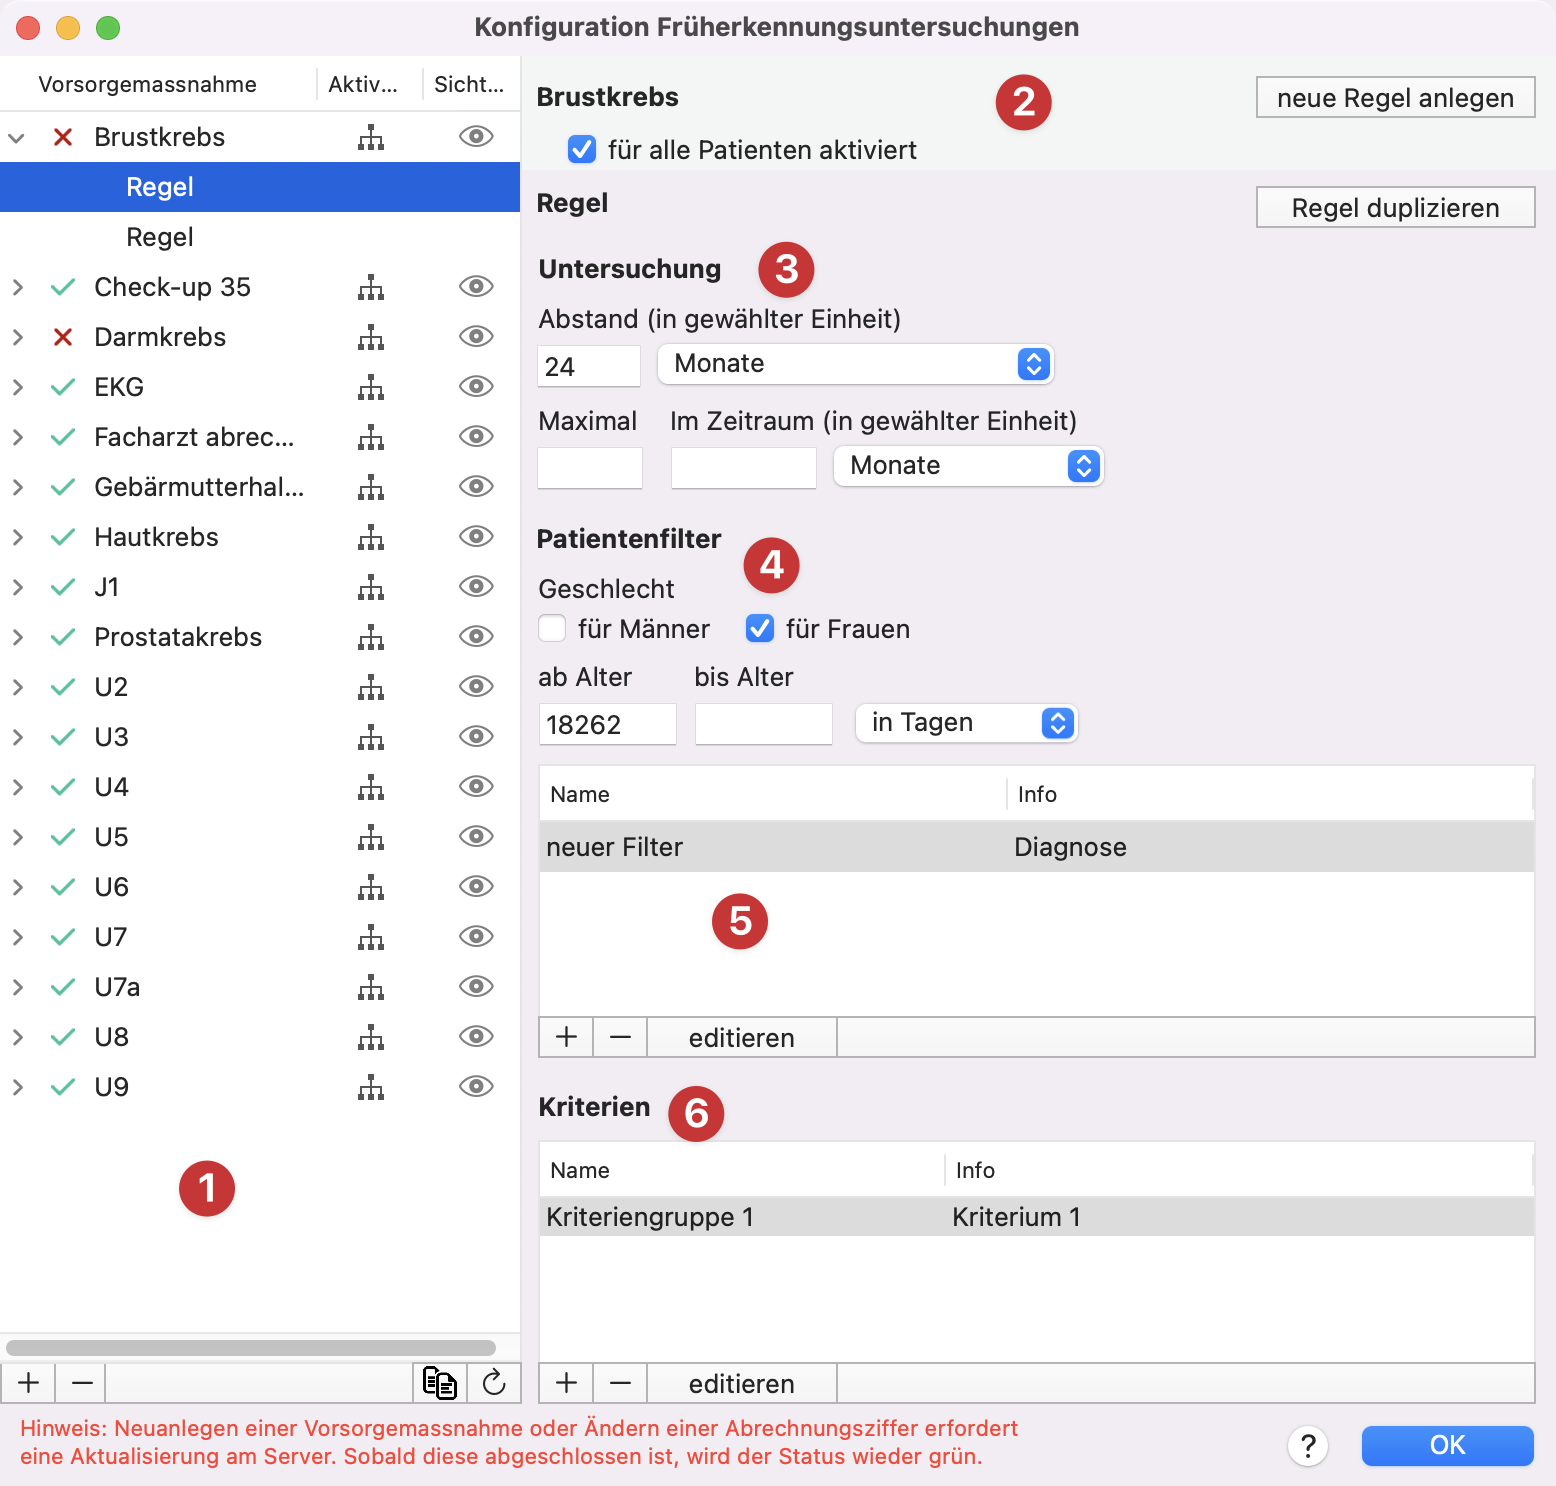Screen dimensions: 1556x1486
Task: Click editieren under the Kriterien table
Action: (x=742, y=1383)
